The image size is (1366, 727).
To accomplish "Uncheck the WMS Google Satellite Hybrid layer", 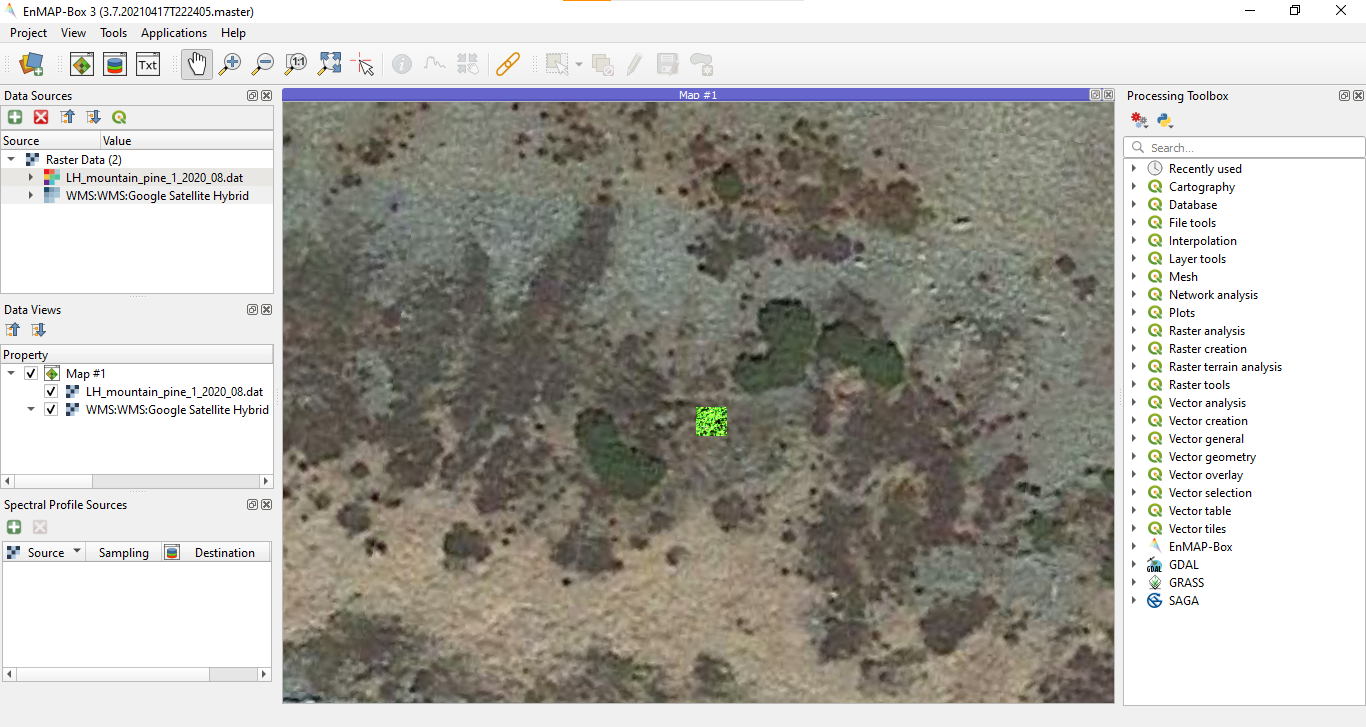I will pos(50,409).
